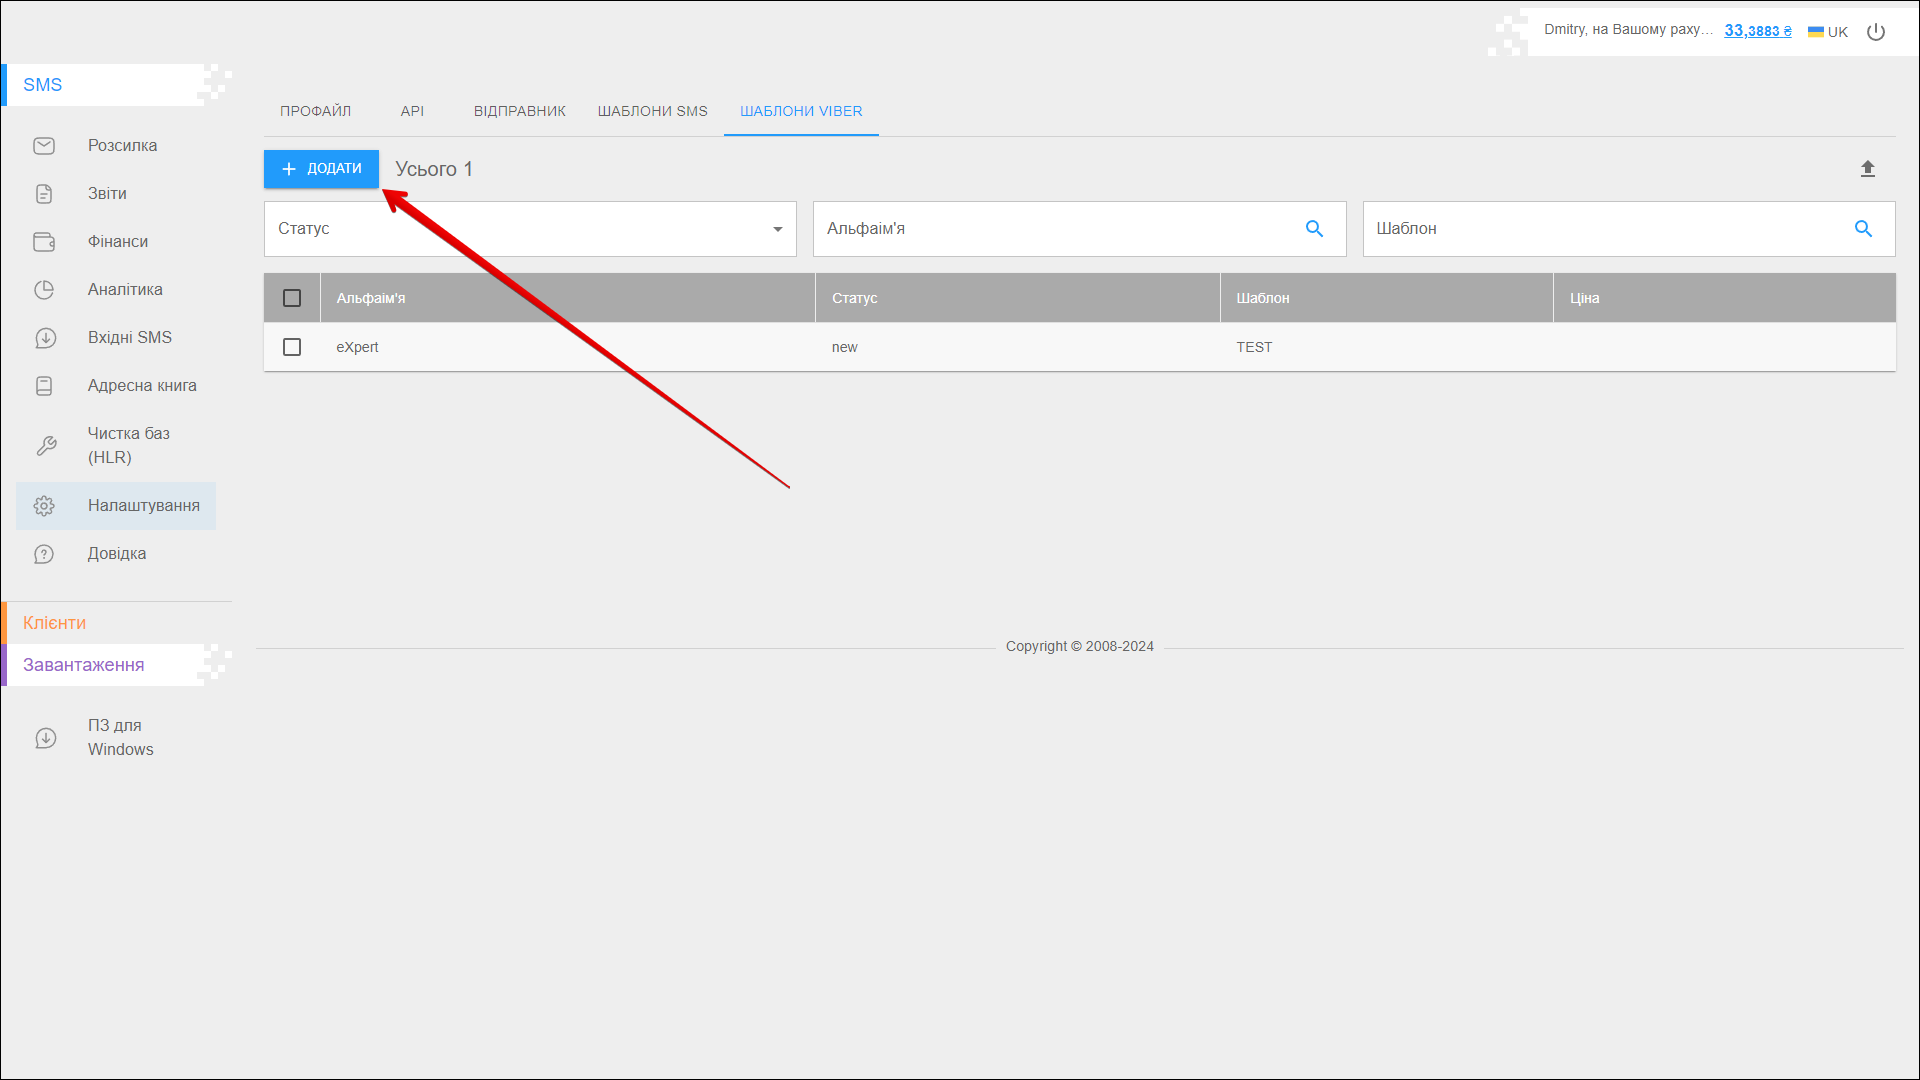Open the Клієнти sidebar section

point(55,623)
